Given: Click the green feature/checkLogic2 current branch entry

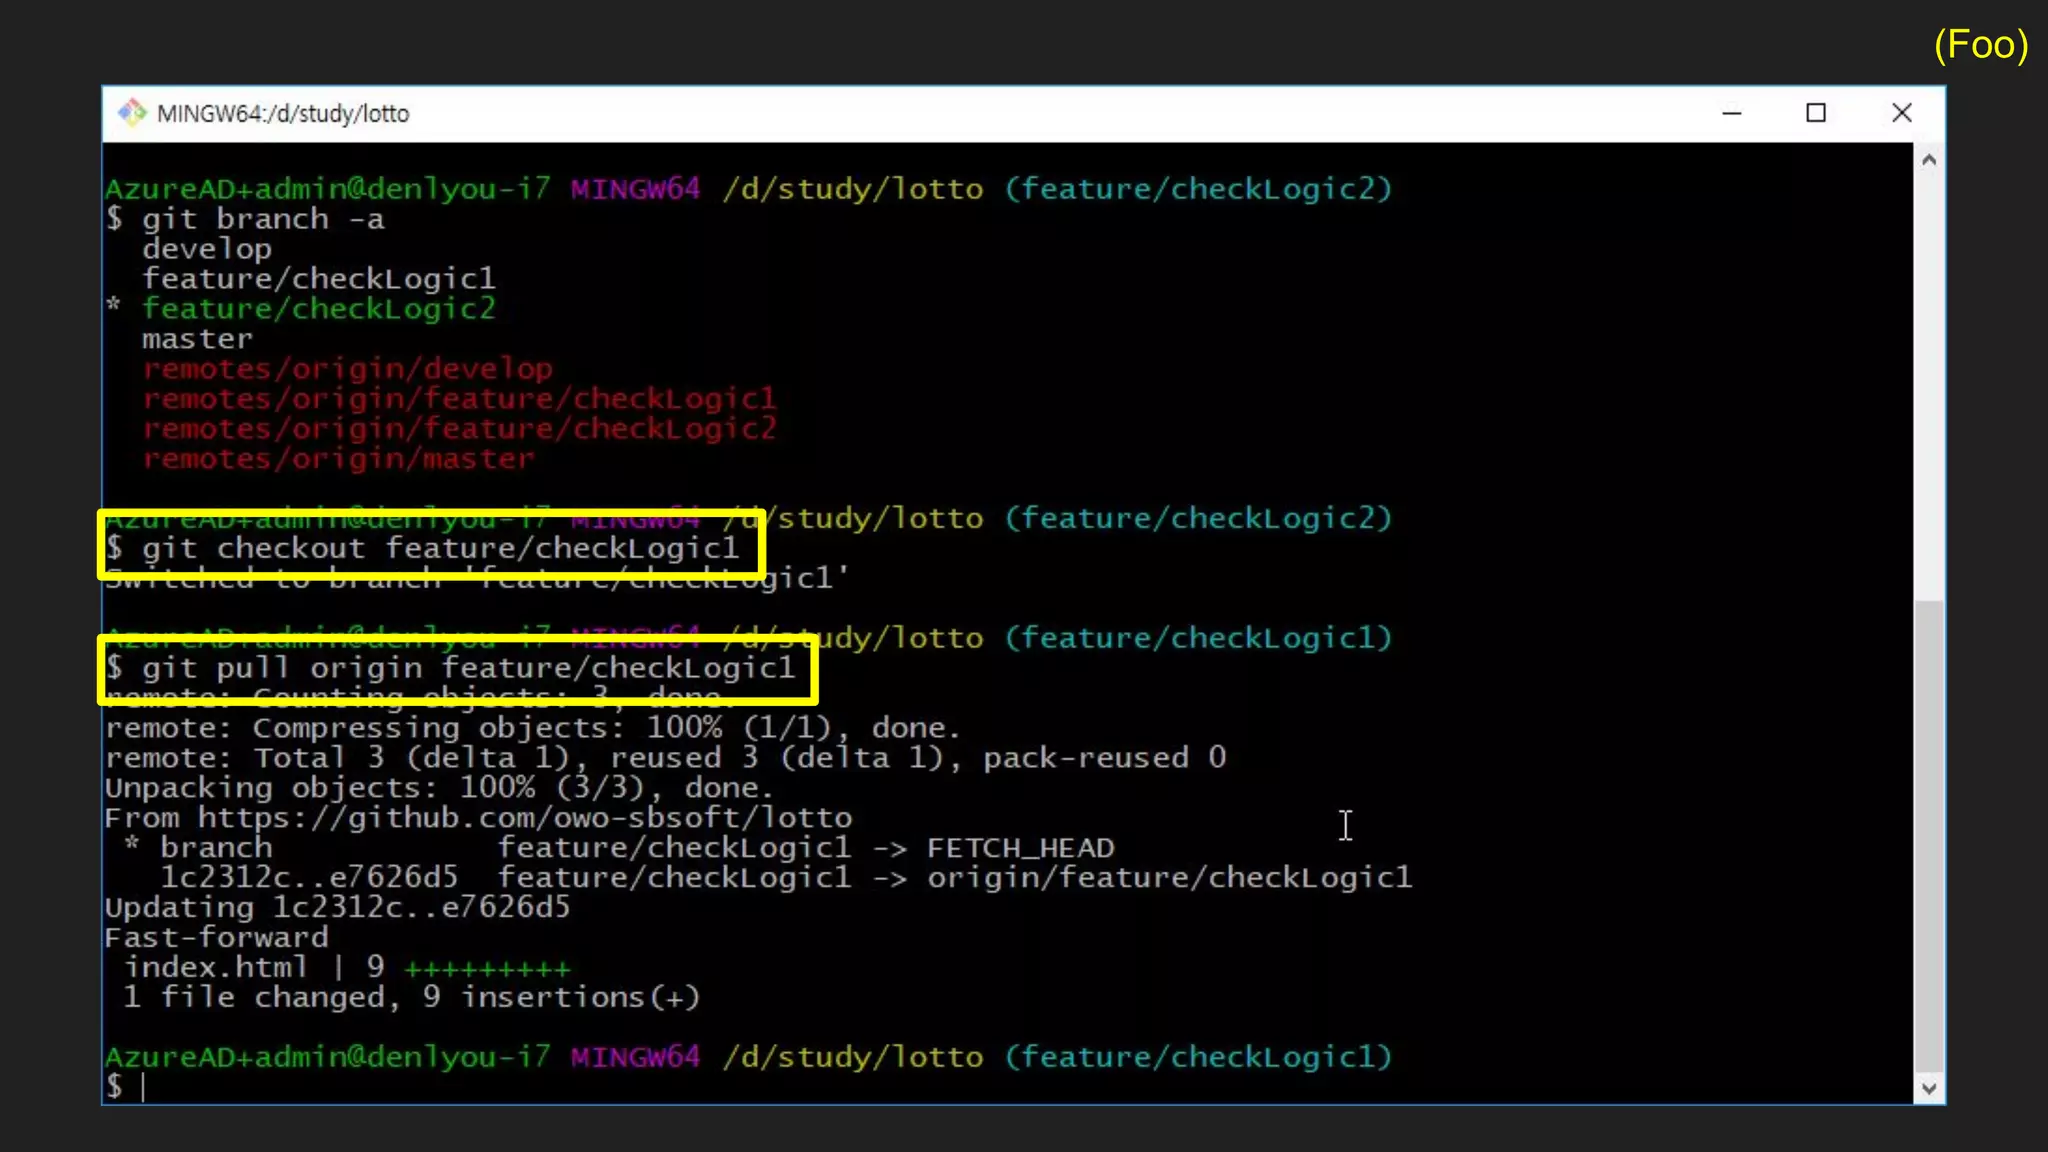Looking at the screenshot, I should click(x=318, y=309).
